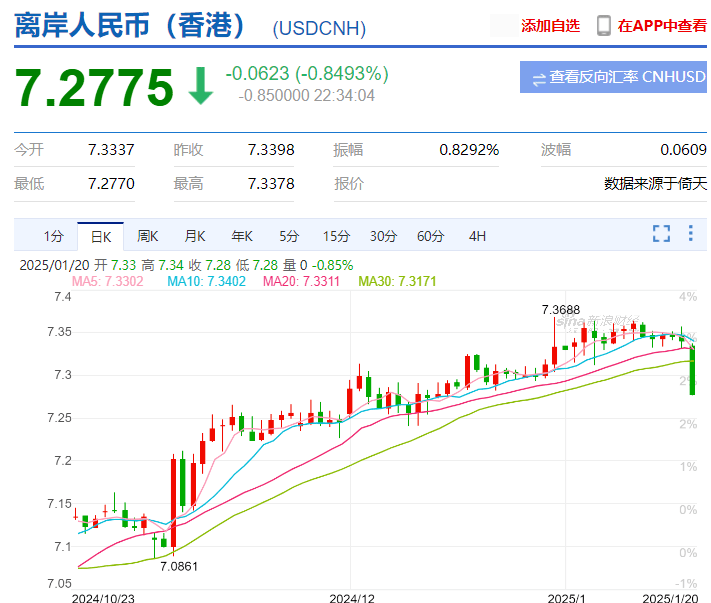Click the 2024/12 date axis label
Screen dimensions: 711x603
[x=352, y=598]
